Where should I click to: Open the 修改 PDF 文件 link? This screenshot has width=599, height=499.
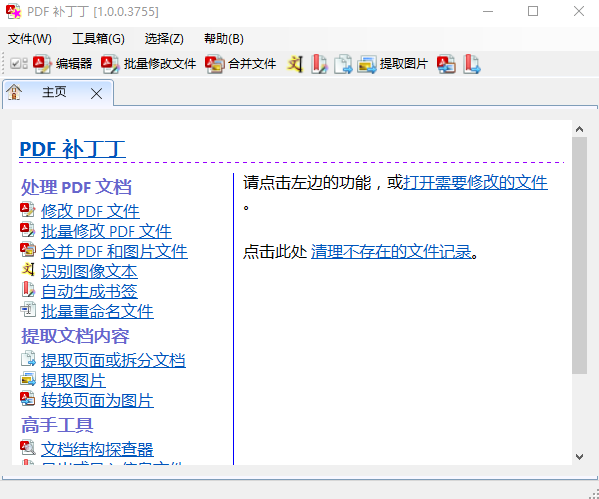pos(90,211)
